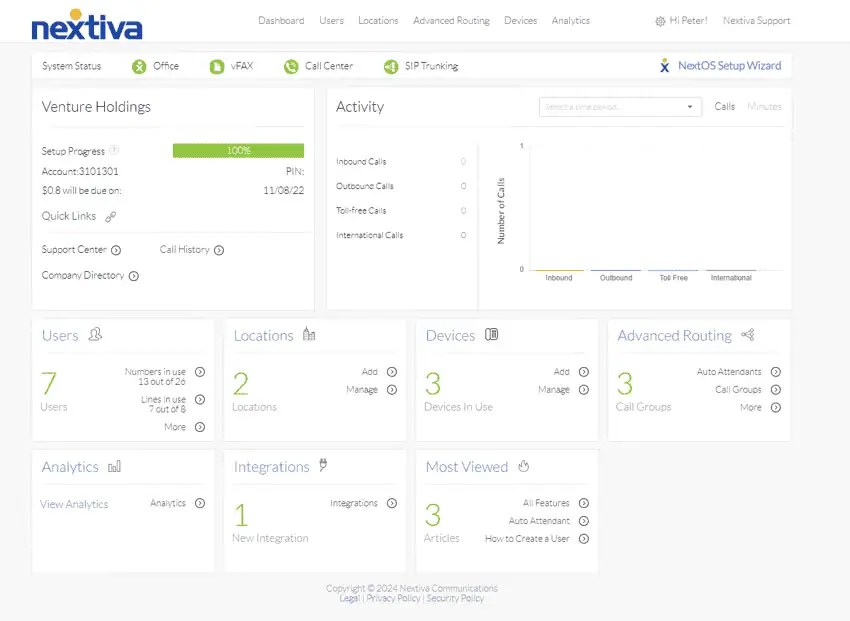Click the Lines in use arrow icon
Viewport: 850px width, 621px height.
200,399
